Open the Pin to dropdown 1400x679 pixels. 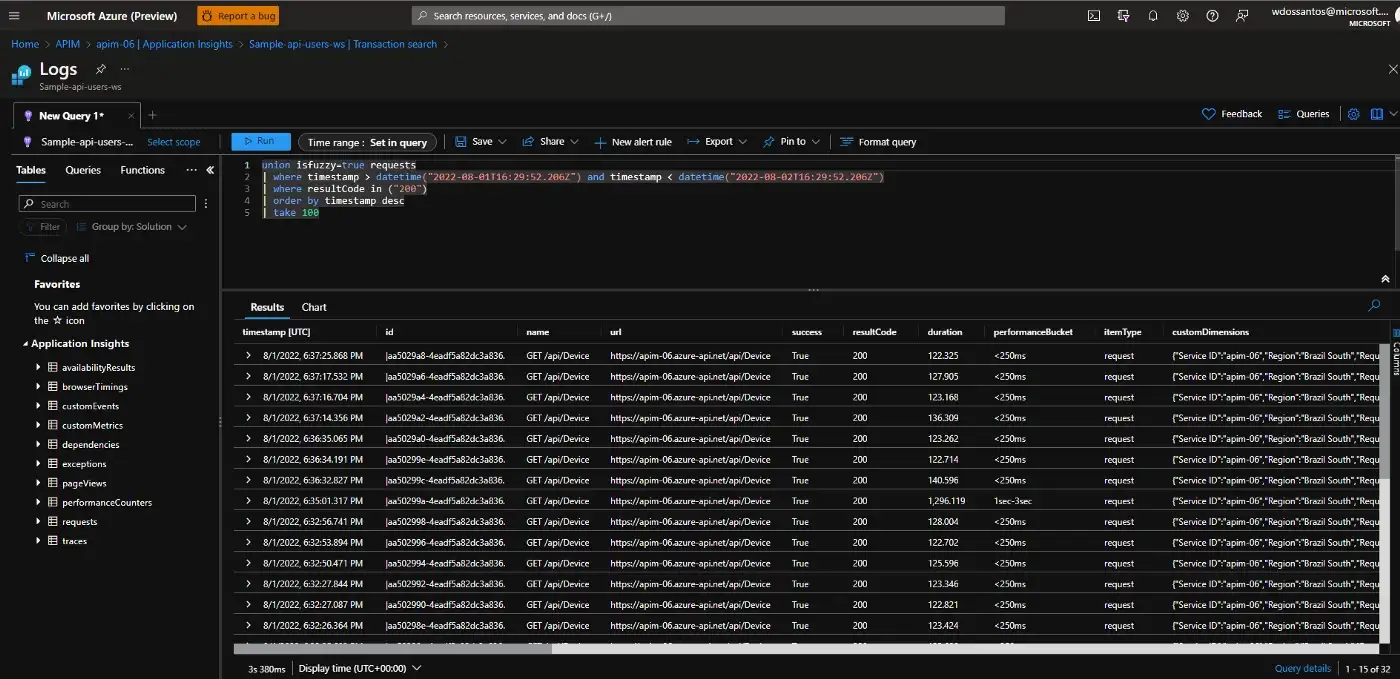tap(792, 142)
